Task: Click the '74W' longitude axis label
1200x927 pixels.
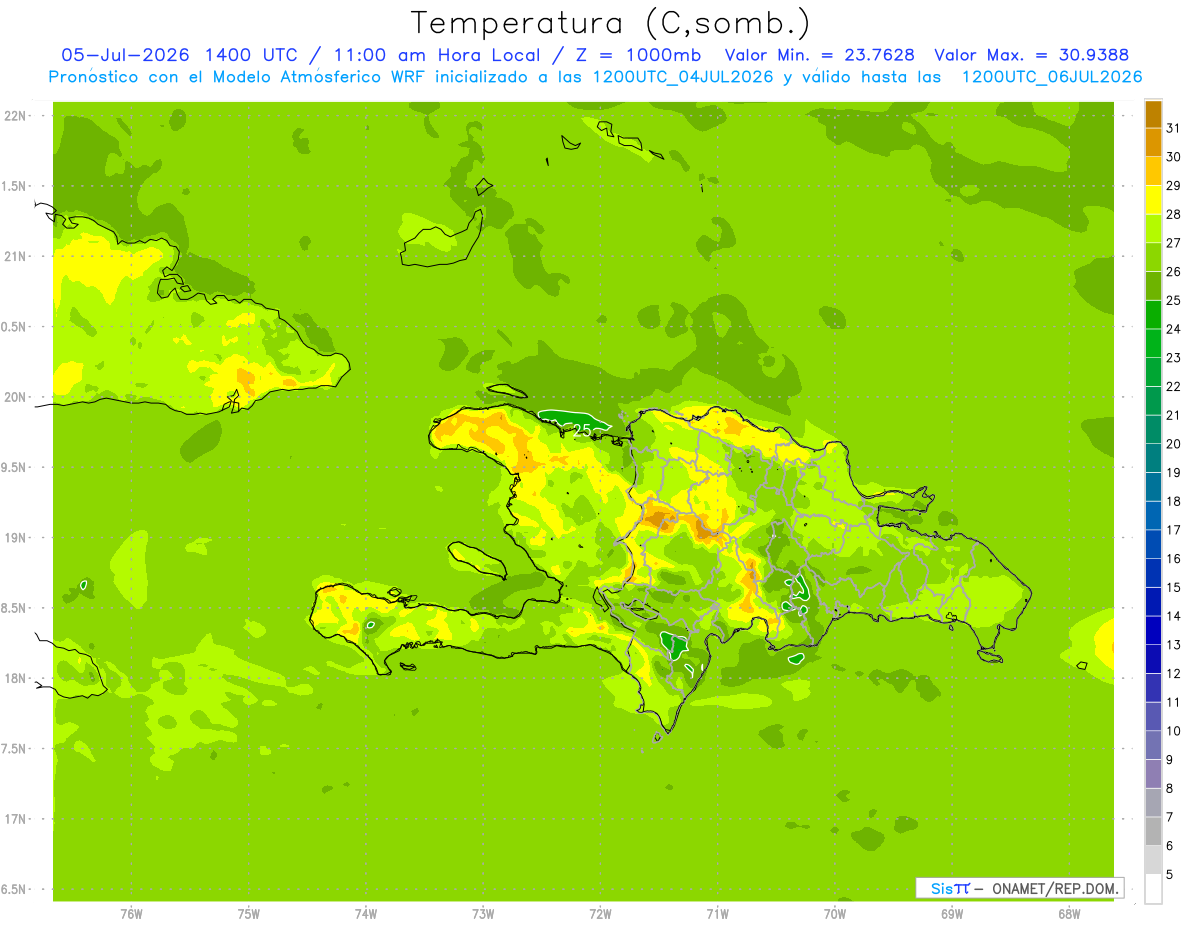Action: tap(366, 914)
